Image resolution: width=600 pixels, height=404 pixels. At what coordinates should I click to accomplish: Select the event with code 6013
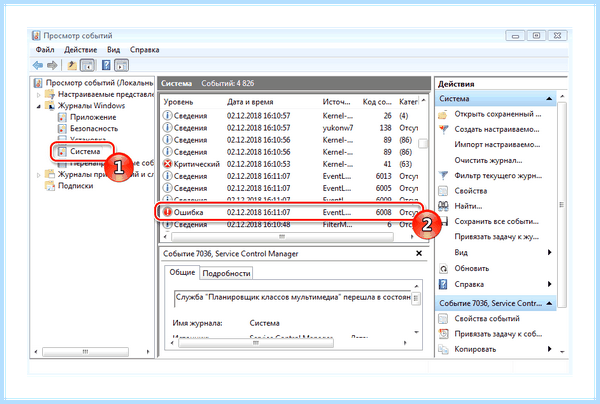point(290,176)
